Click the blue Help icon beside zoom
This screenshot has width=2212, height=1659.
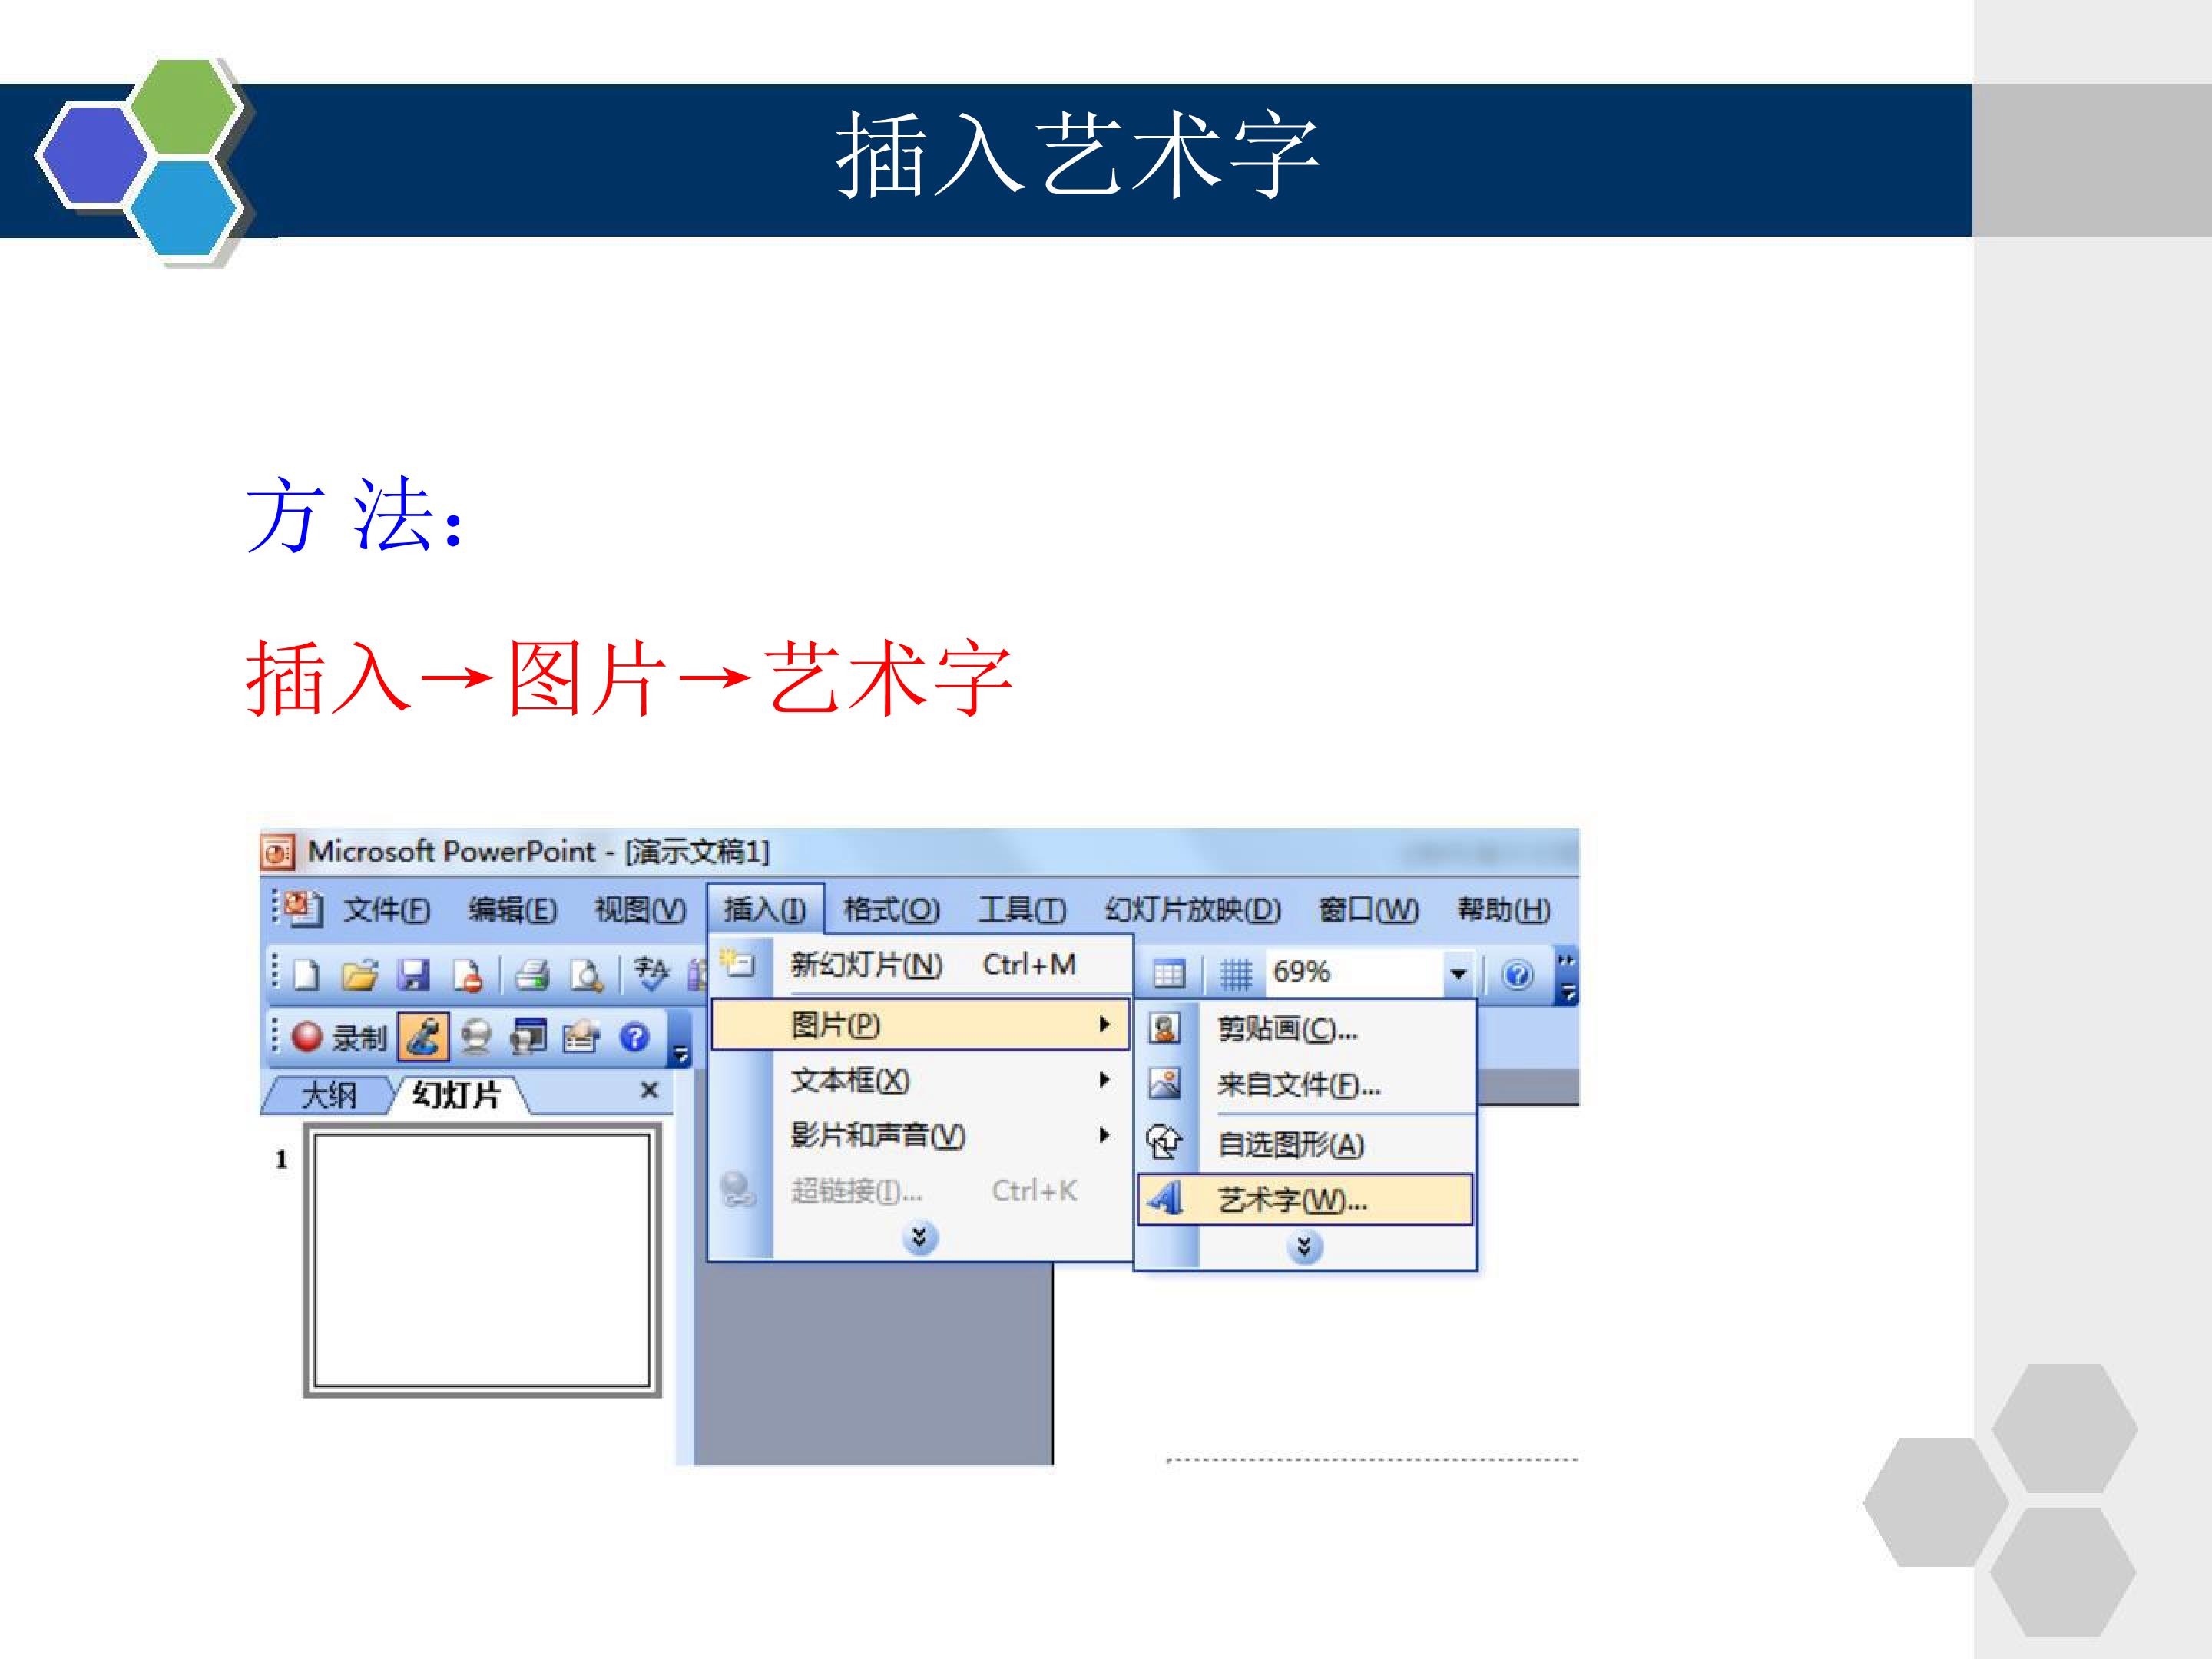[x=1517, y=973]
